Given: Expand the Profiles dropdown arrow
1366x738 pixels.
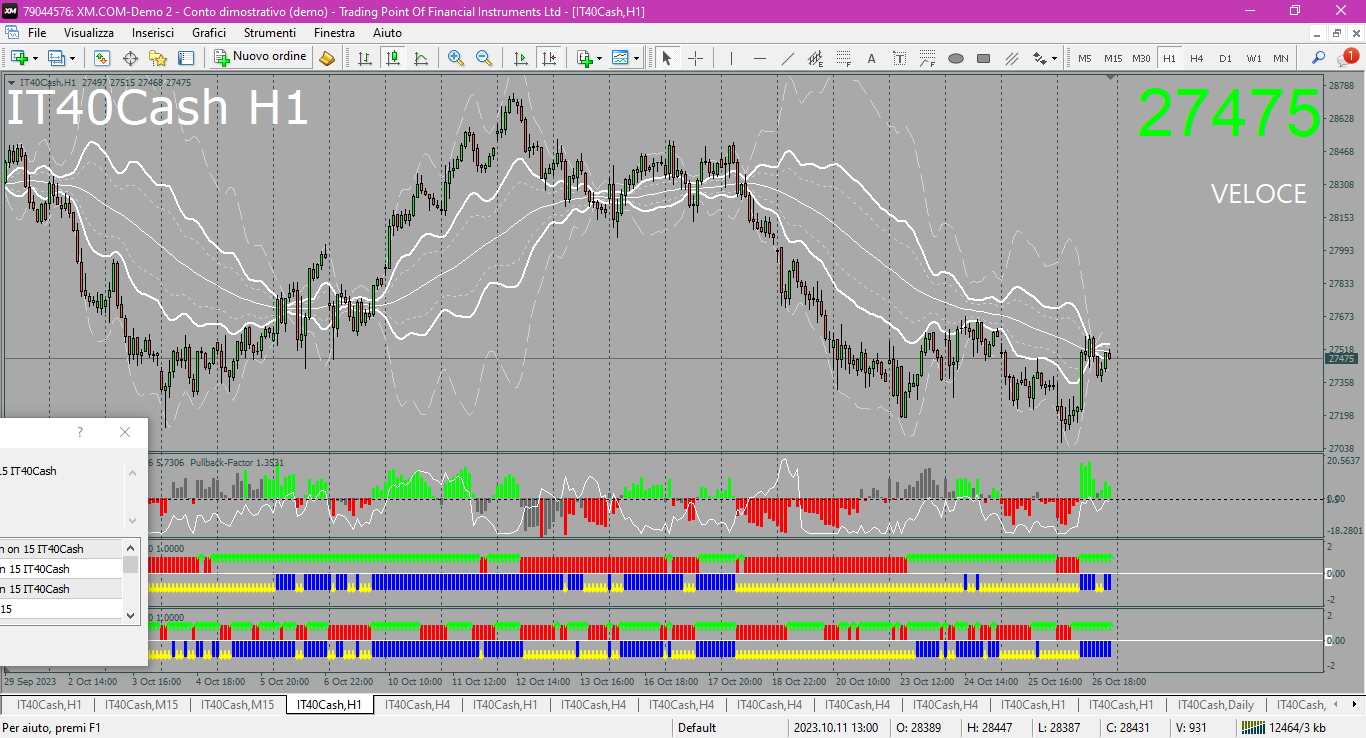Looking at the screenshot, I should pyautogui.click(x=72, y=58).
